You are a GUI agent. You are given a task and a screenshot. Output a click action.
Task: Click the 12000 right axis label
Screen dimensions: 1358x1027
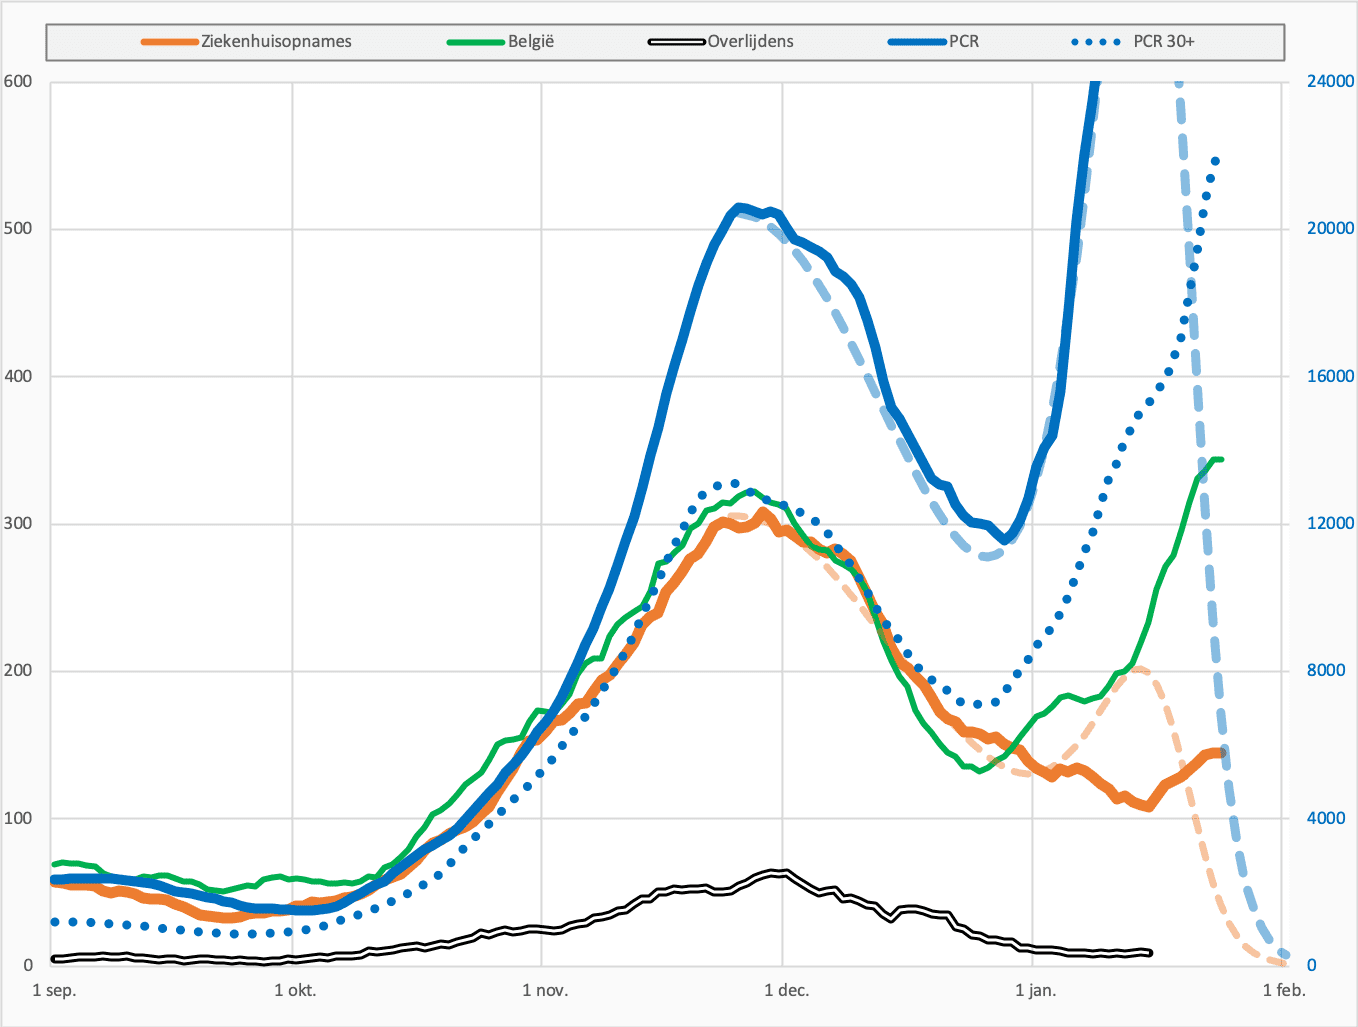(x=1331, y=524)
